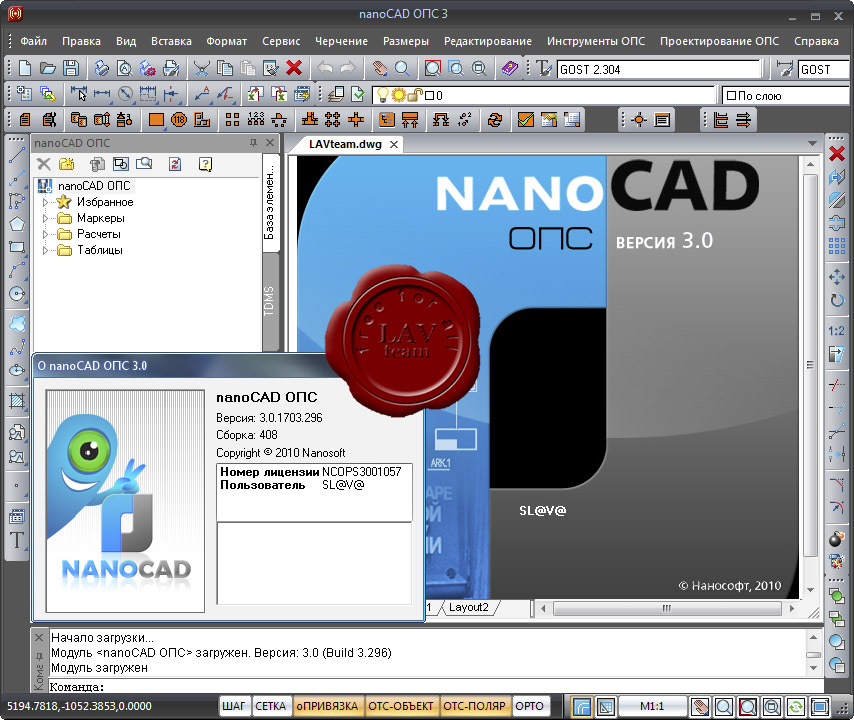Click the padlock layer lock icon
The width and height of the screenshot is (854, 720).
pyautogui.click(x=416, y=95)
